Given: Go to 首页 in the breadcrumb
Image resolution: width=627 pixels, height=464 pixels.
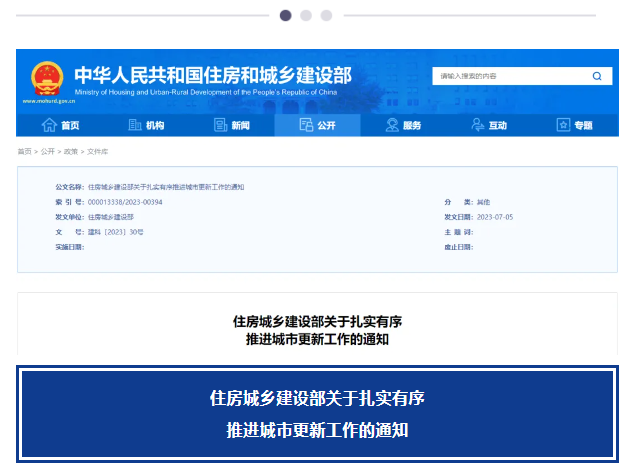Looking at the screenshot, I should tap(24, 151).
